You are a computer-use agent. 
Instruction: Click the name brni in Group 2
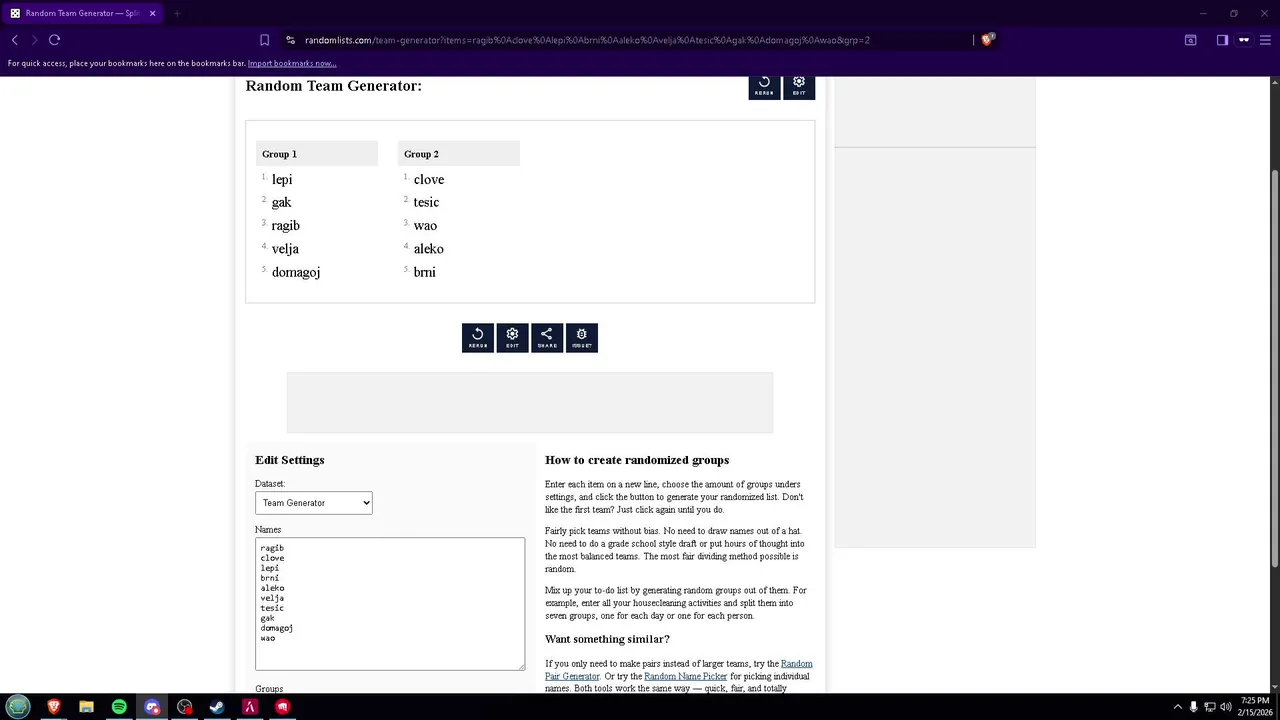click(424, 272)
